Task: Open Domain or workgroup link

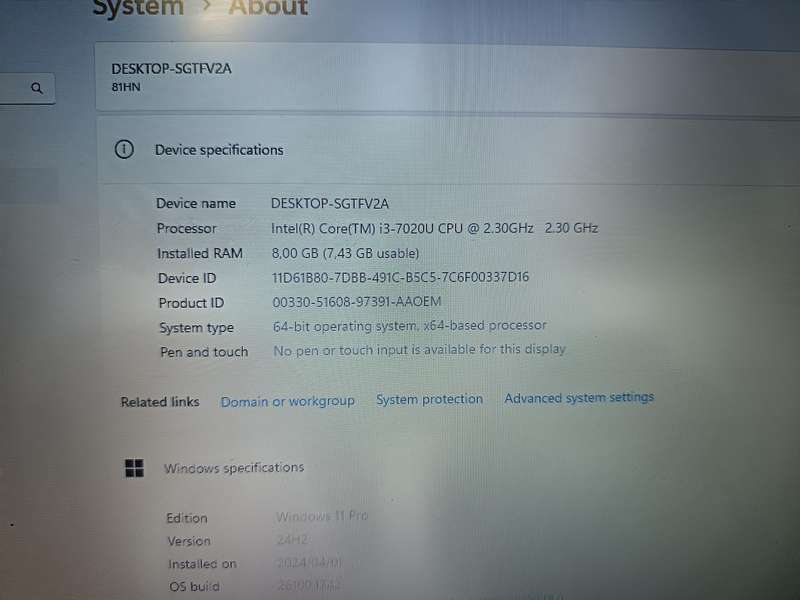Action: pyautogui.click(x=287, y=402)
